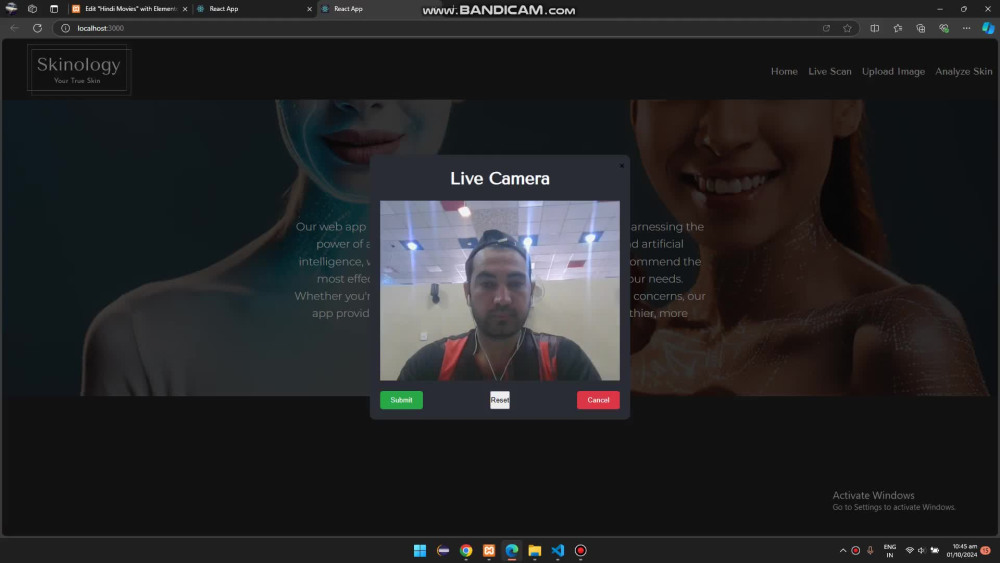Show hidden icons chevron in system tray

click(x=842, y=550)
